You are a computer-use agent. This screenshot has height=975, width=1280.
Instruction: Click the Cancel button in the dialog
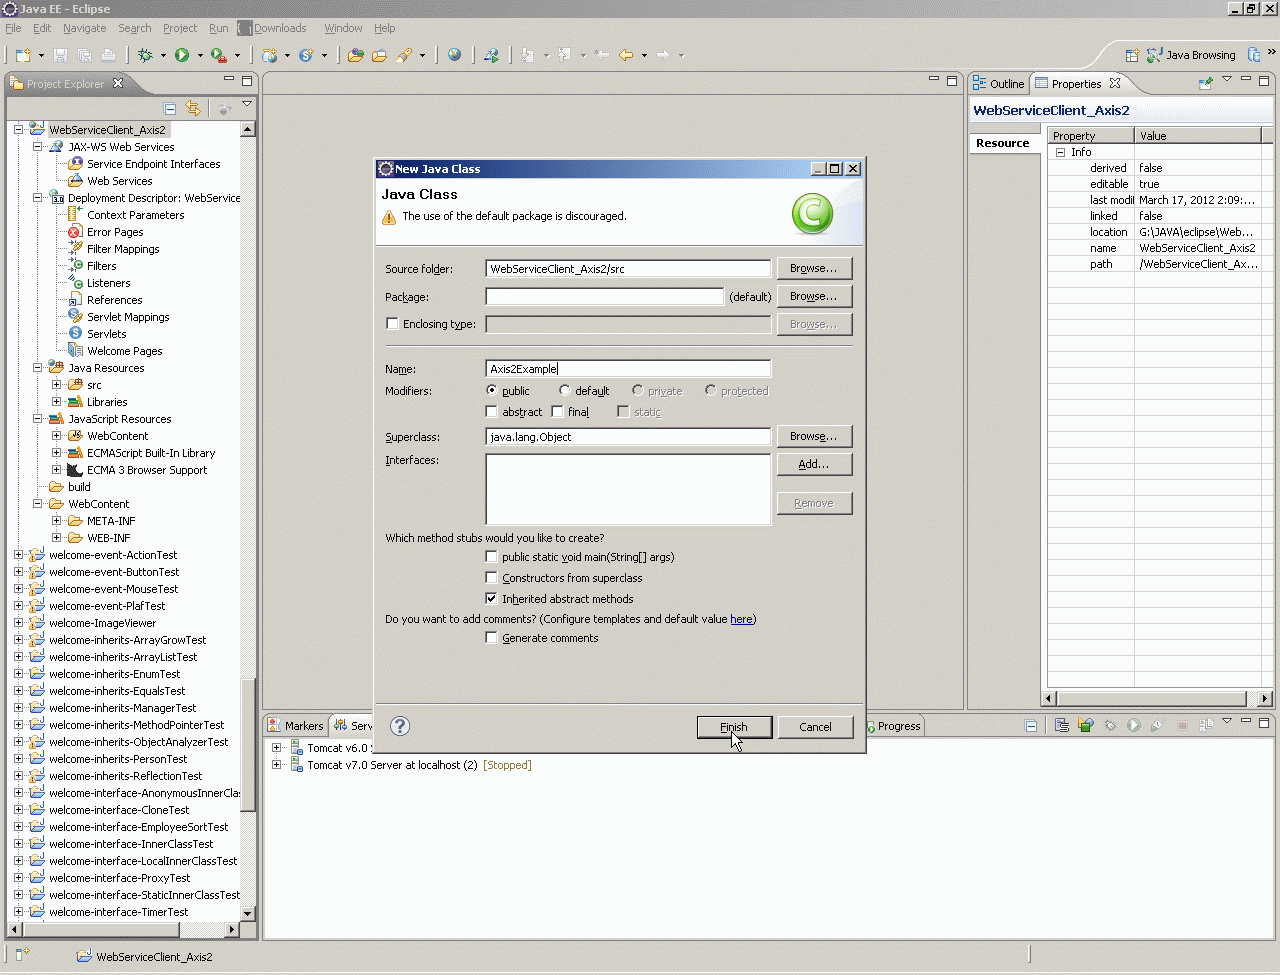click(815, 727)
